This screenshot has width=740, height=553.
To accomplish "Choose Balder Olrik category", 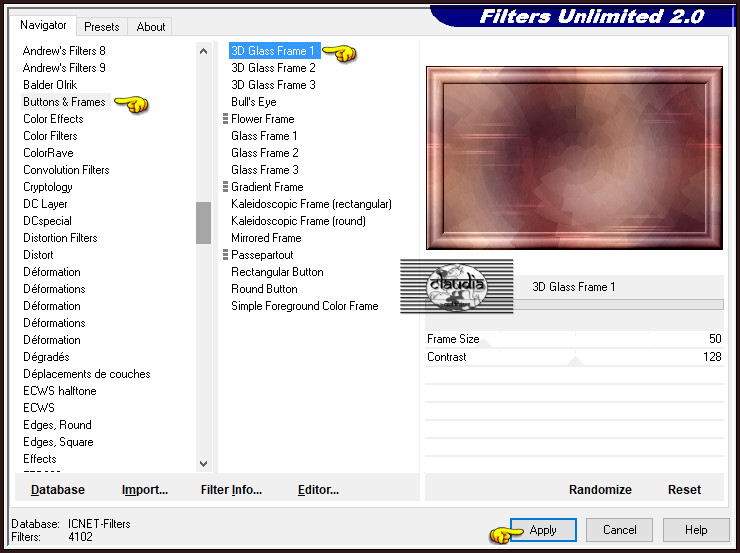I will click(x=50, y=85).
